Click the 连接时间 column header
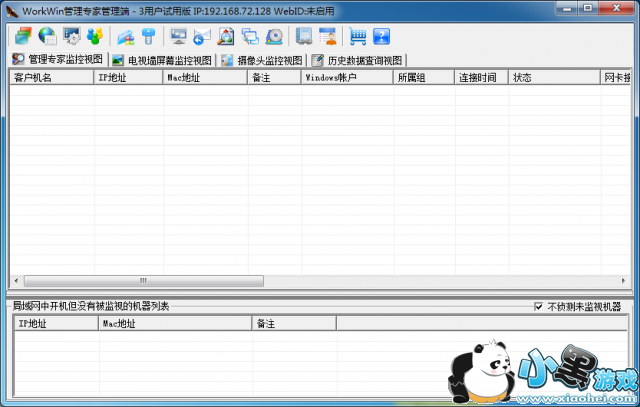Viewport: 640px width, 407px height. [482, 78]
